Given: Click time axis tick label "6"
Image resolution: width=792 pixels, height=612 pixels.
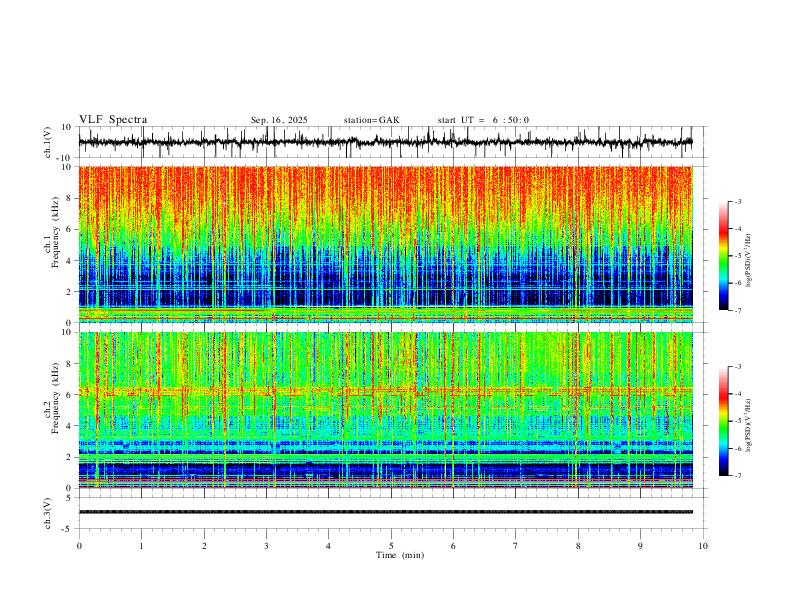Looking at the screenshot, I should coord(454,546).
